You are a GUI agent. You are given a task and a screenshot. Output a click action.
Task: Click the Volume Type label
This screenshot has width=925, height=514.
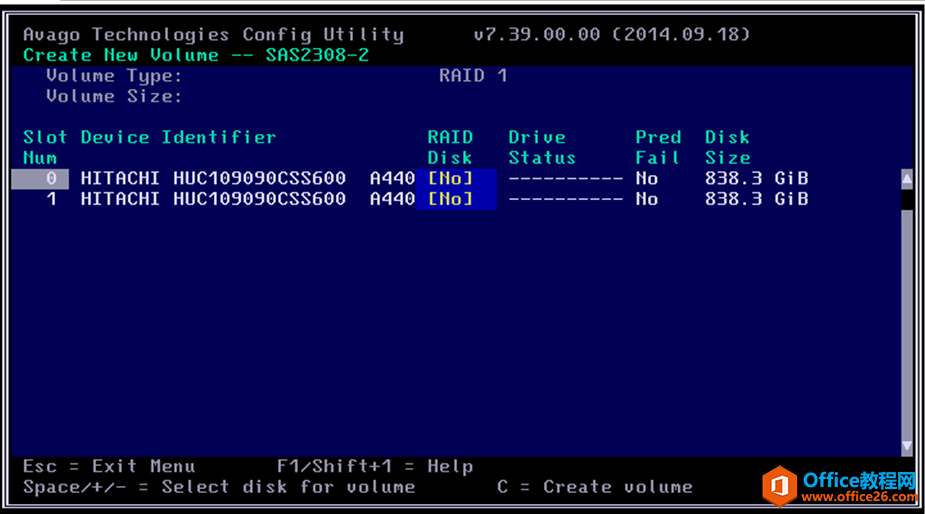coord(114,76)
